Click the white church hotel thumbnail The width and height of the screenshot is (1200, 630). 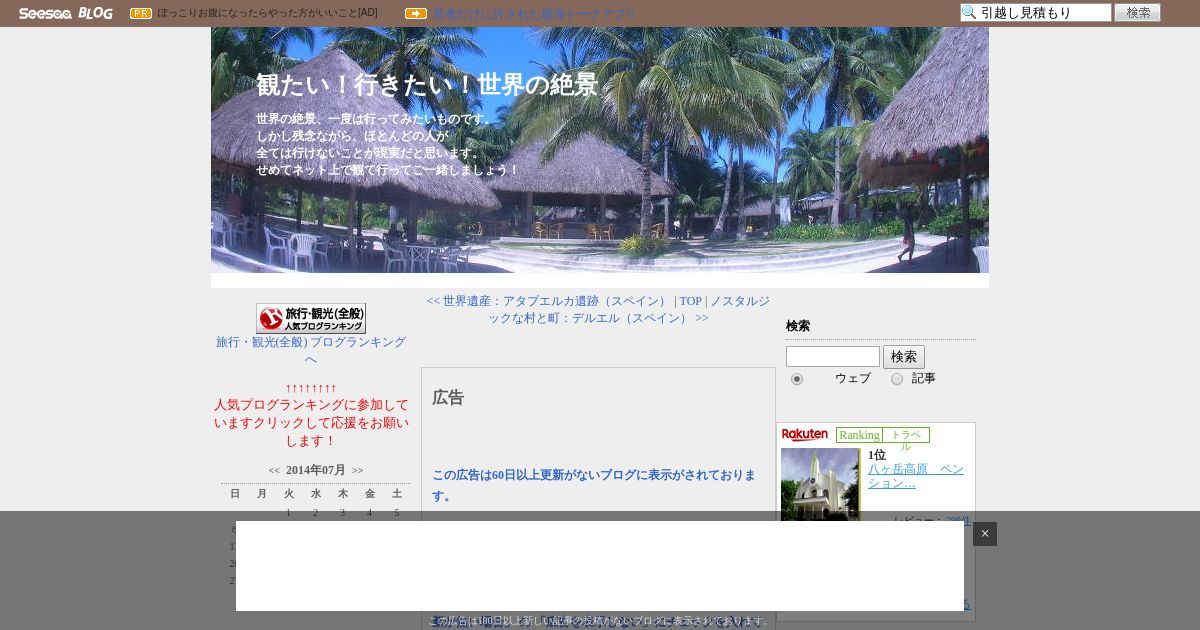[820, 484]
